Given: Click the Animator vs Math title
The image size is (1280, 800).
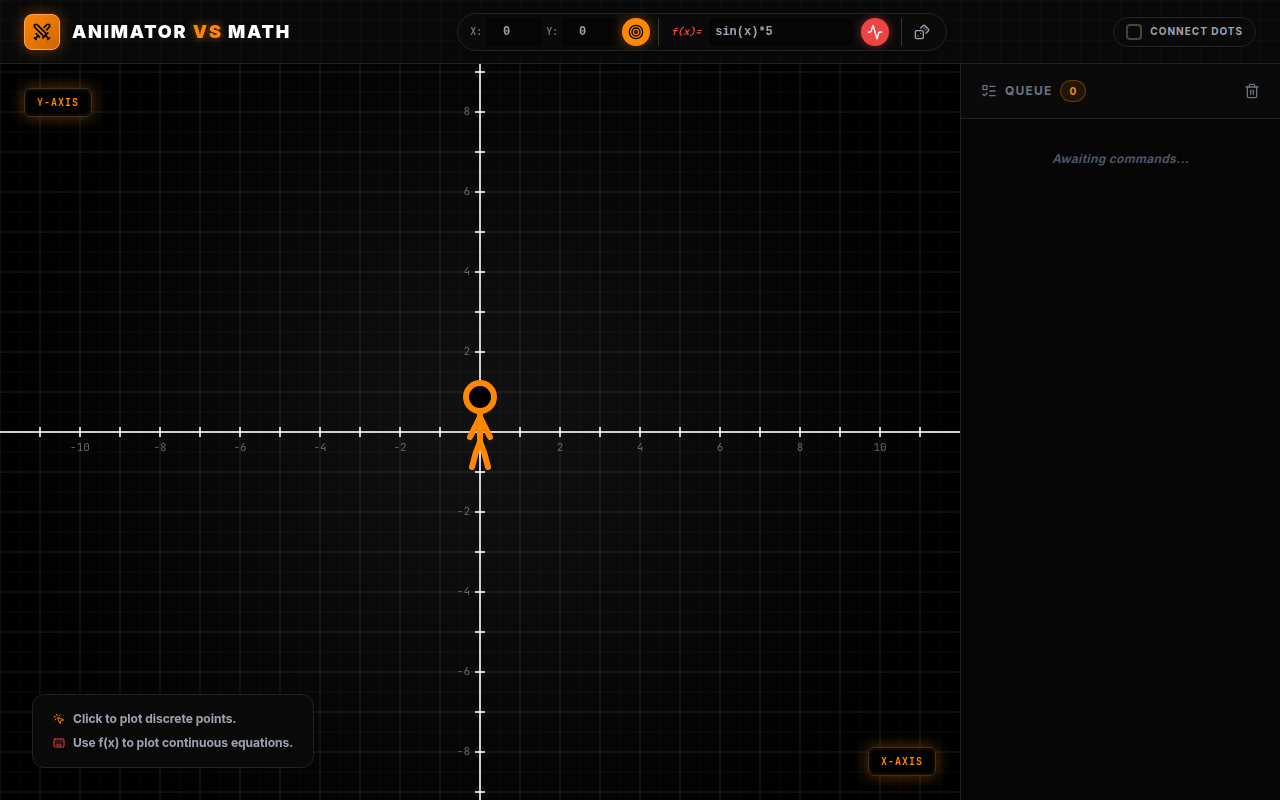Looking at the screenshot, I should (182, 32).
